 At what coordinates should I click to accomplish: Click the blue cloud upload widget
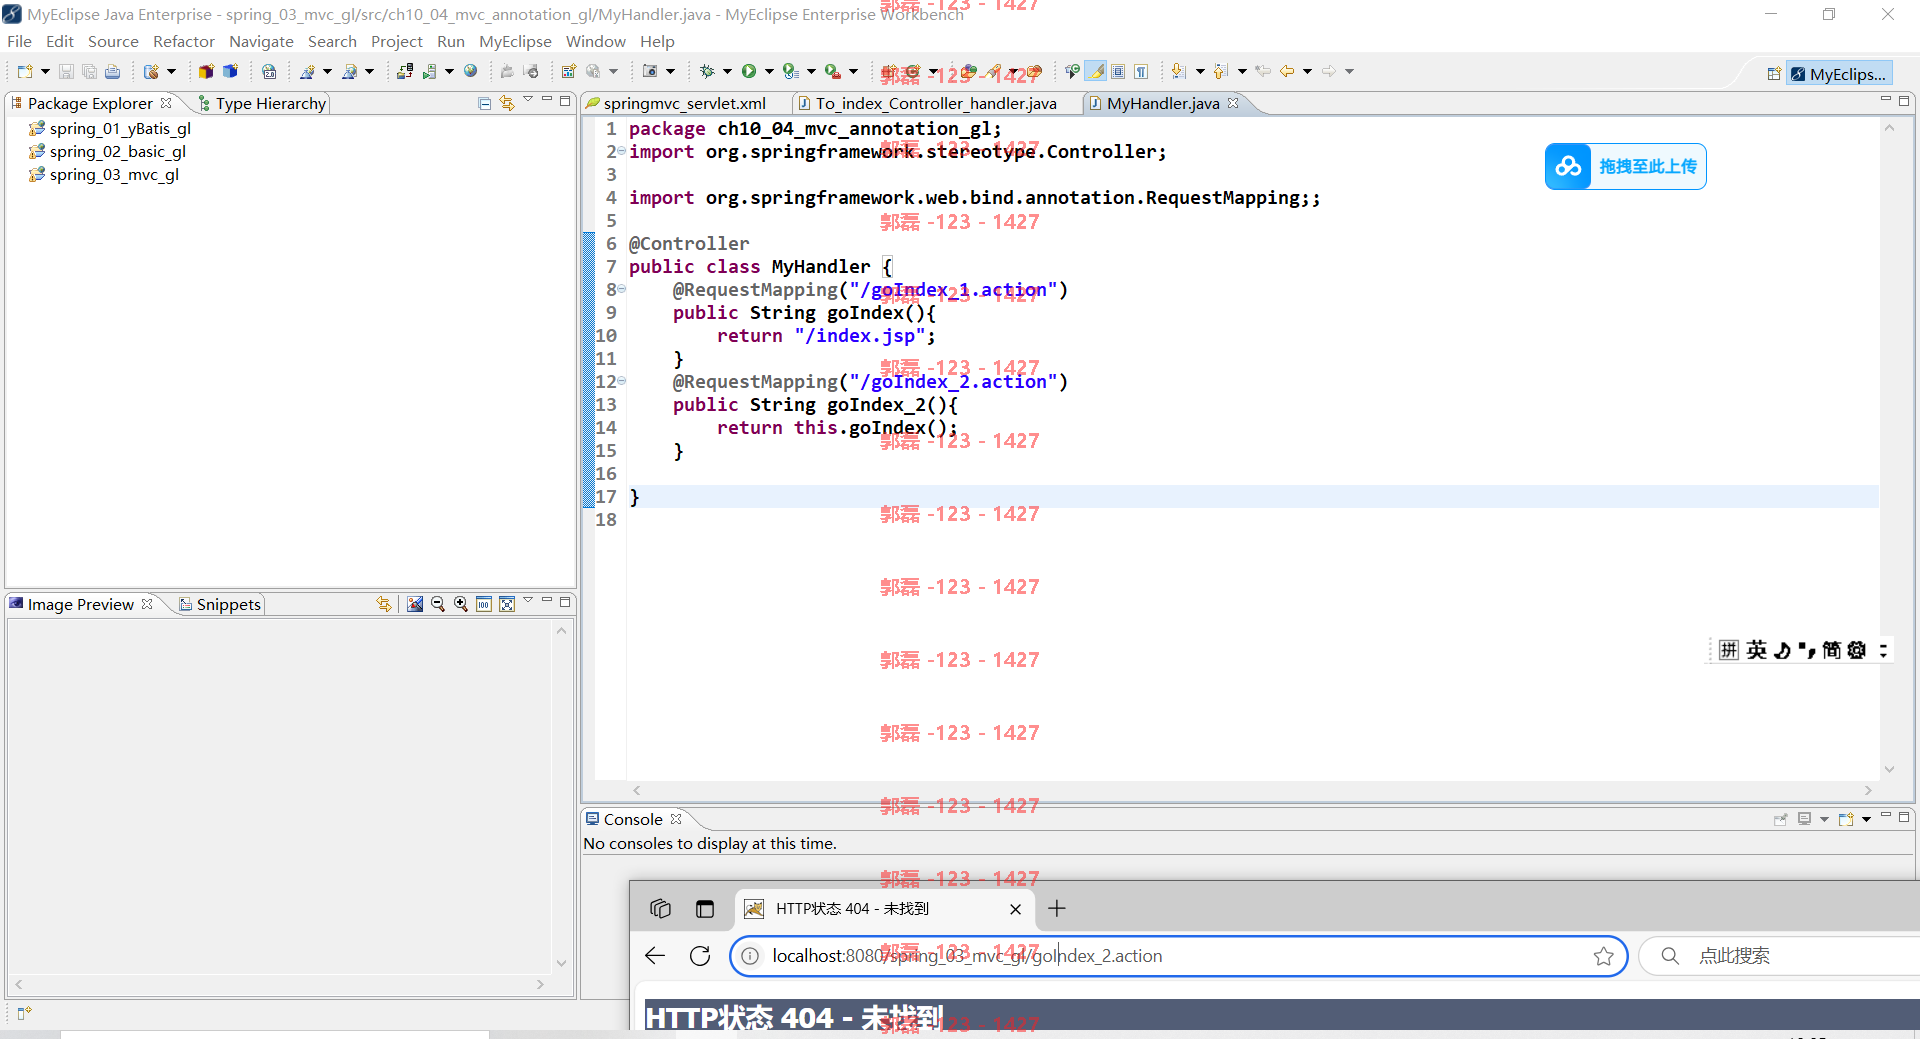point(1626,166)
